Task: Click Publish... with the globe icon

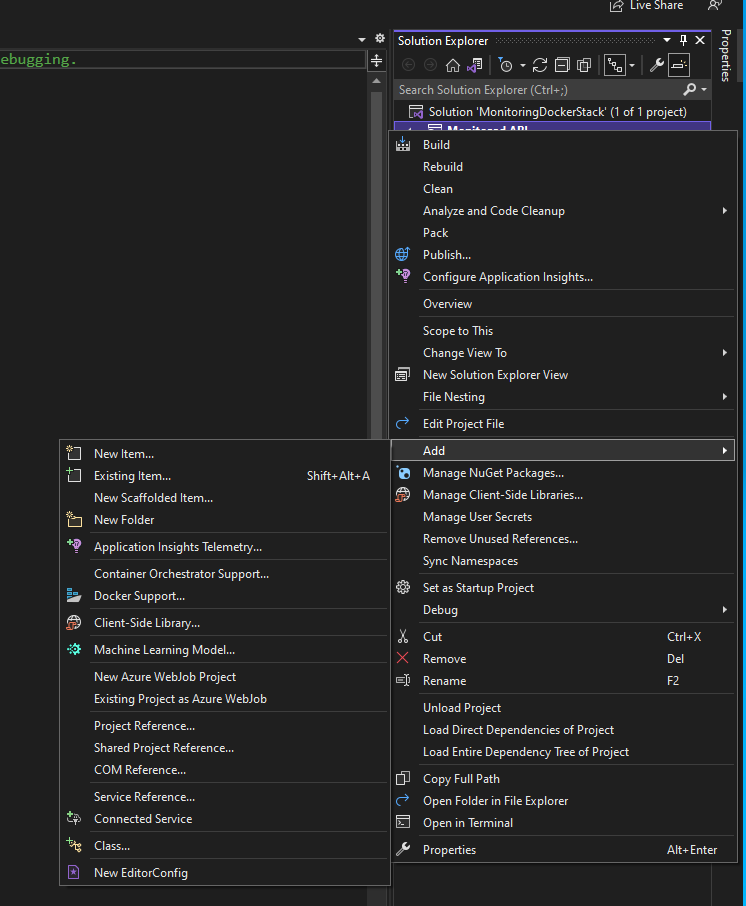Action: pos(563,254)
